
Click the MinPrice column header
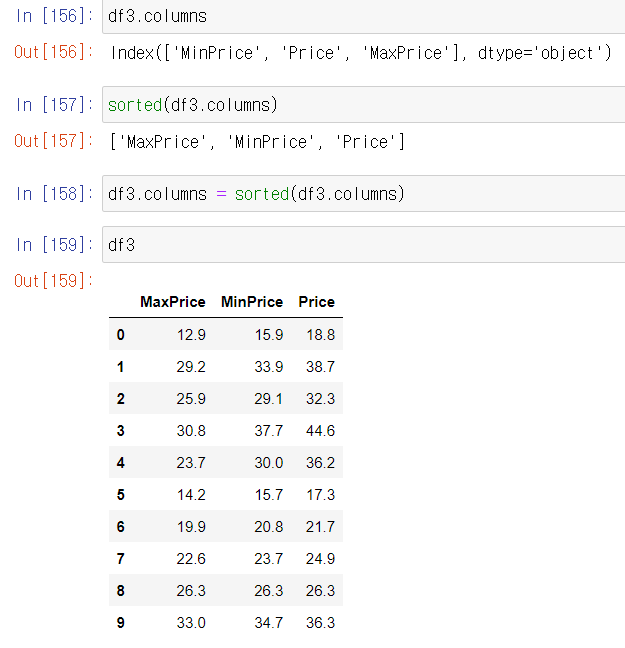[252, 302]
